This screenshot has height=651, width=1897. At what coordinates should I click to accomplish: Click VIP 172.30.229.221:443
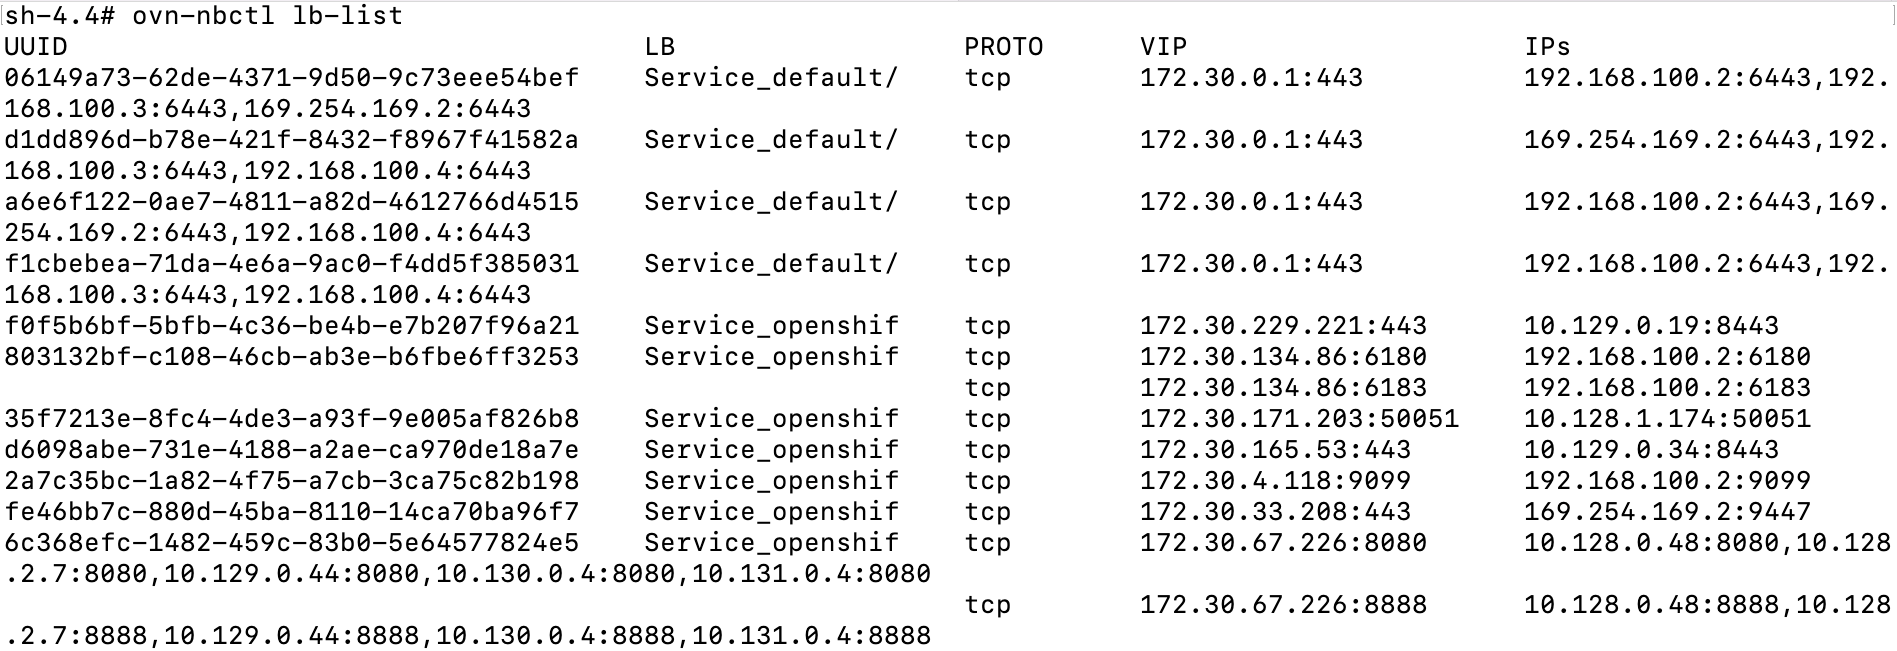pyautogui.click(x=1284, y=326)
